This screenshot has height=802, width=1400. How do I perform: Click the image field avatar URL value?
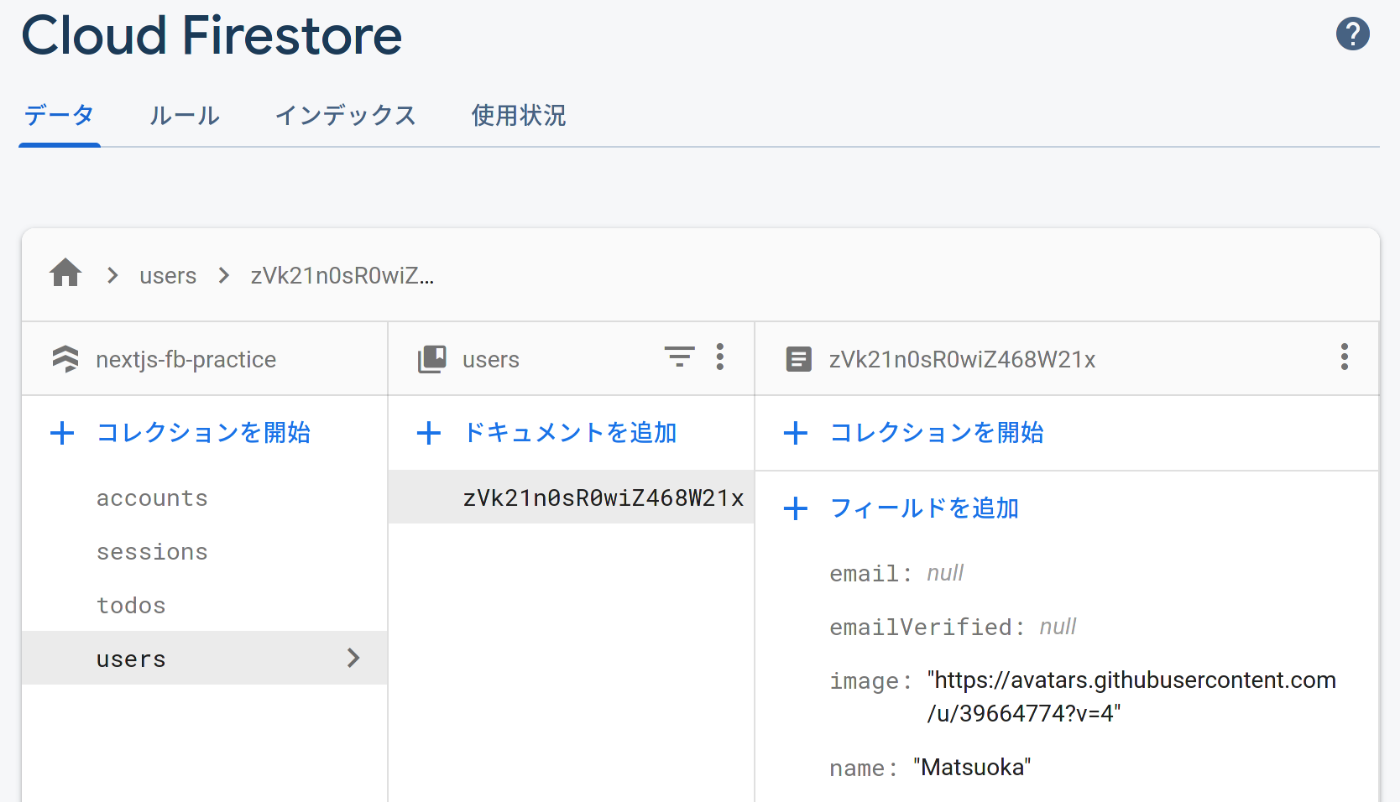click(x=1131, y=697)
